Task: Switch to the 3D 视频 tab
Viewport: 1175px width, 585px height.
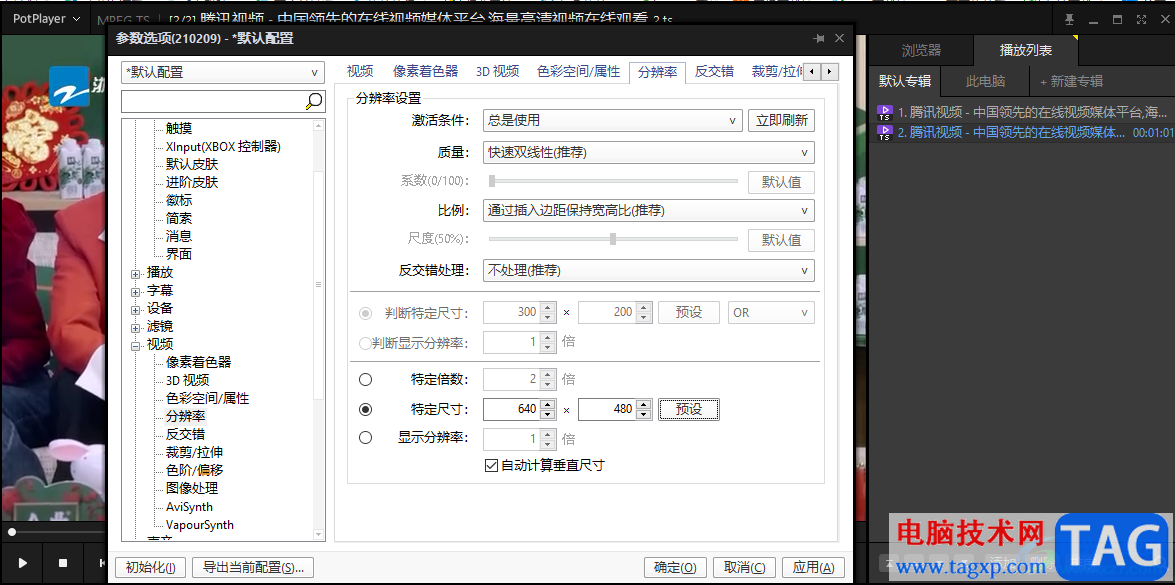Action: coord(498,72)
